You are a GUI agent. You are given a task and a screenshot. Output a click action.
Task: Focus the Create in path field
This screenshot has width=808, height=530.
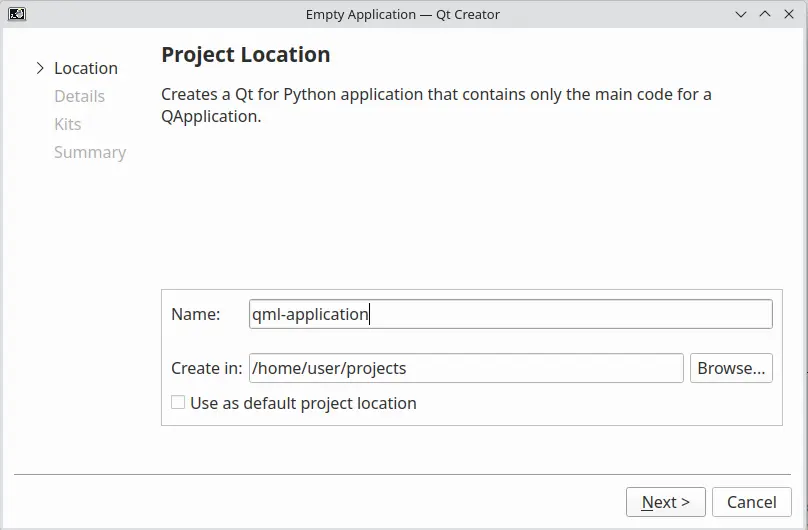(x=466, y=368)
